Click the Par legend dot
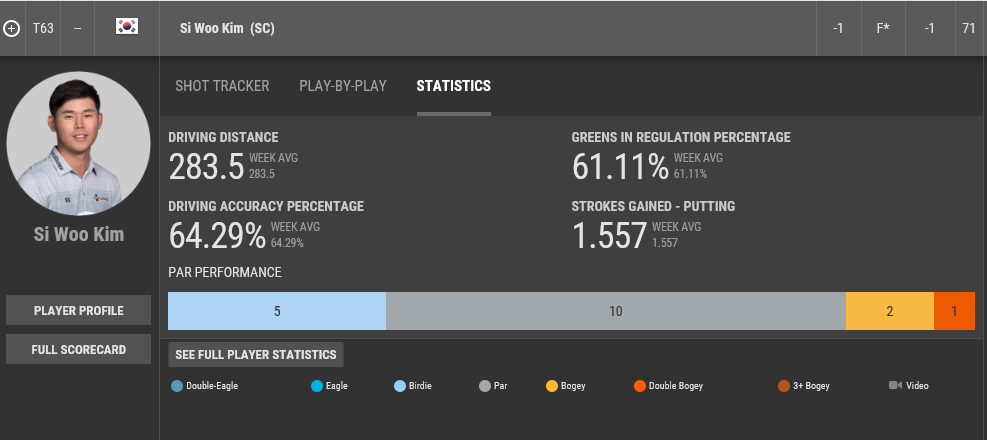 point(485,385)
